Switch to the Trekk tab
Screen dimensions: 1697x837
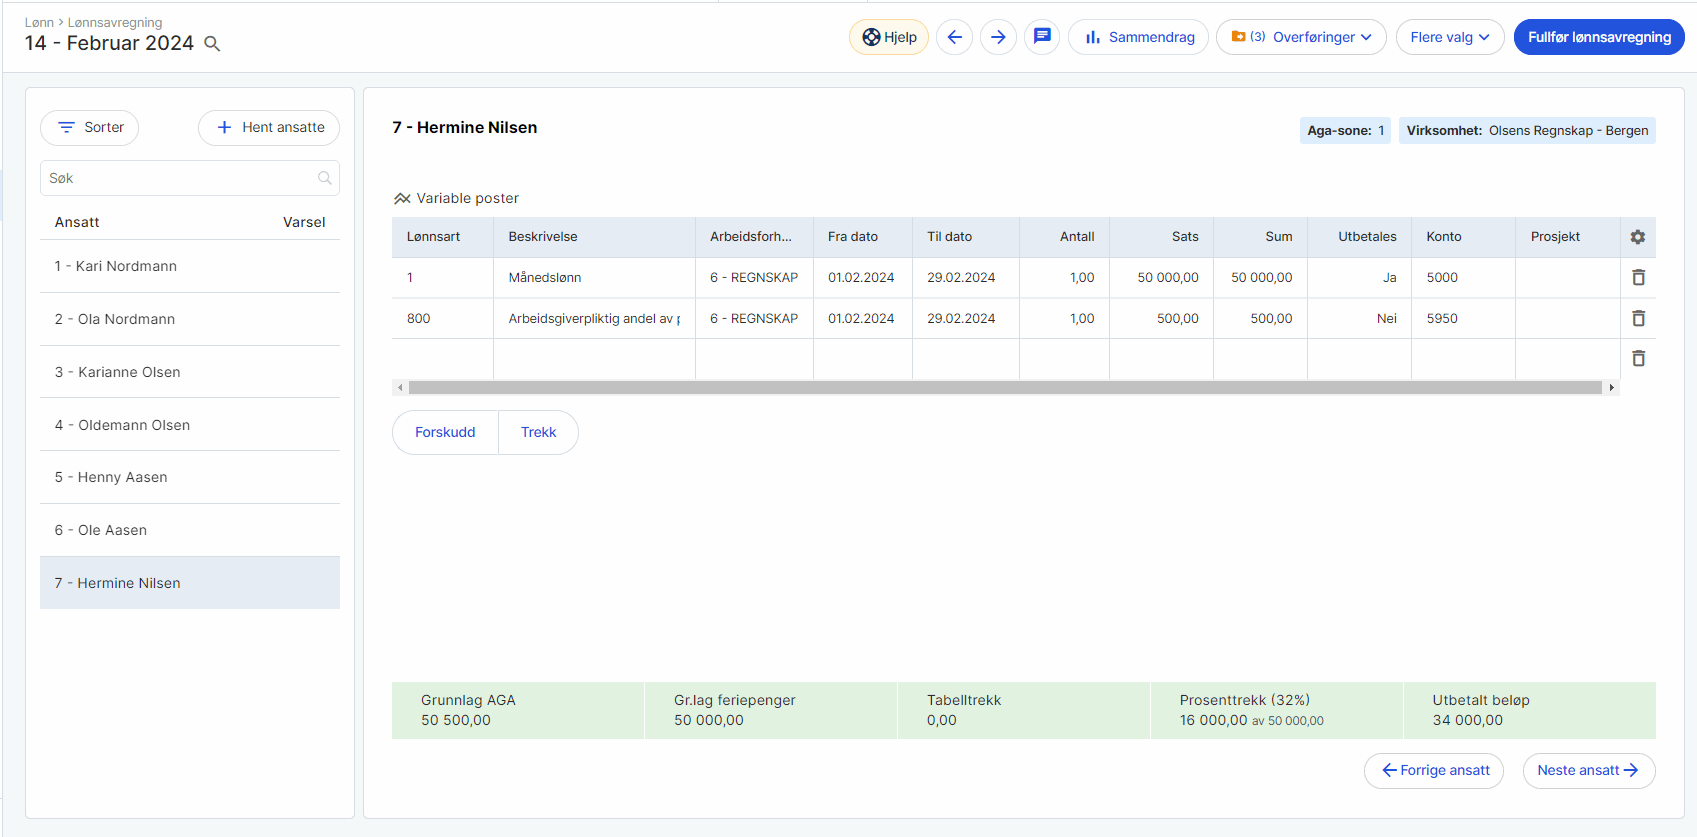click(538, 432)
